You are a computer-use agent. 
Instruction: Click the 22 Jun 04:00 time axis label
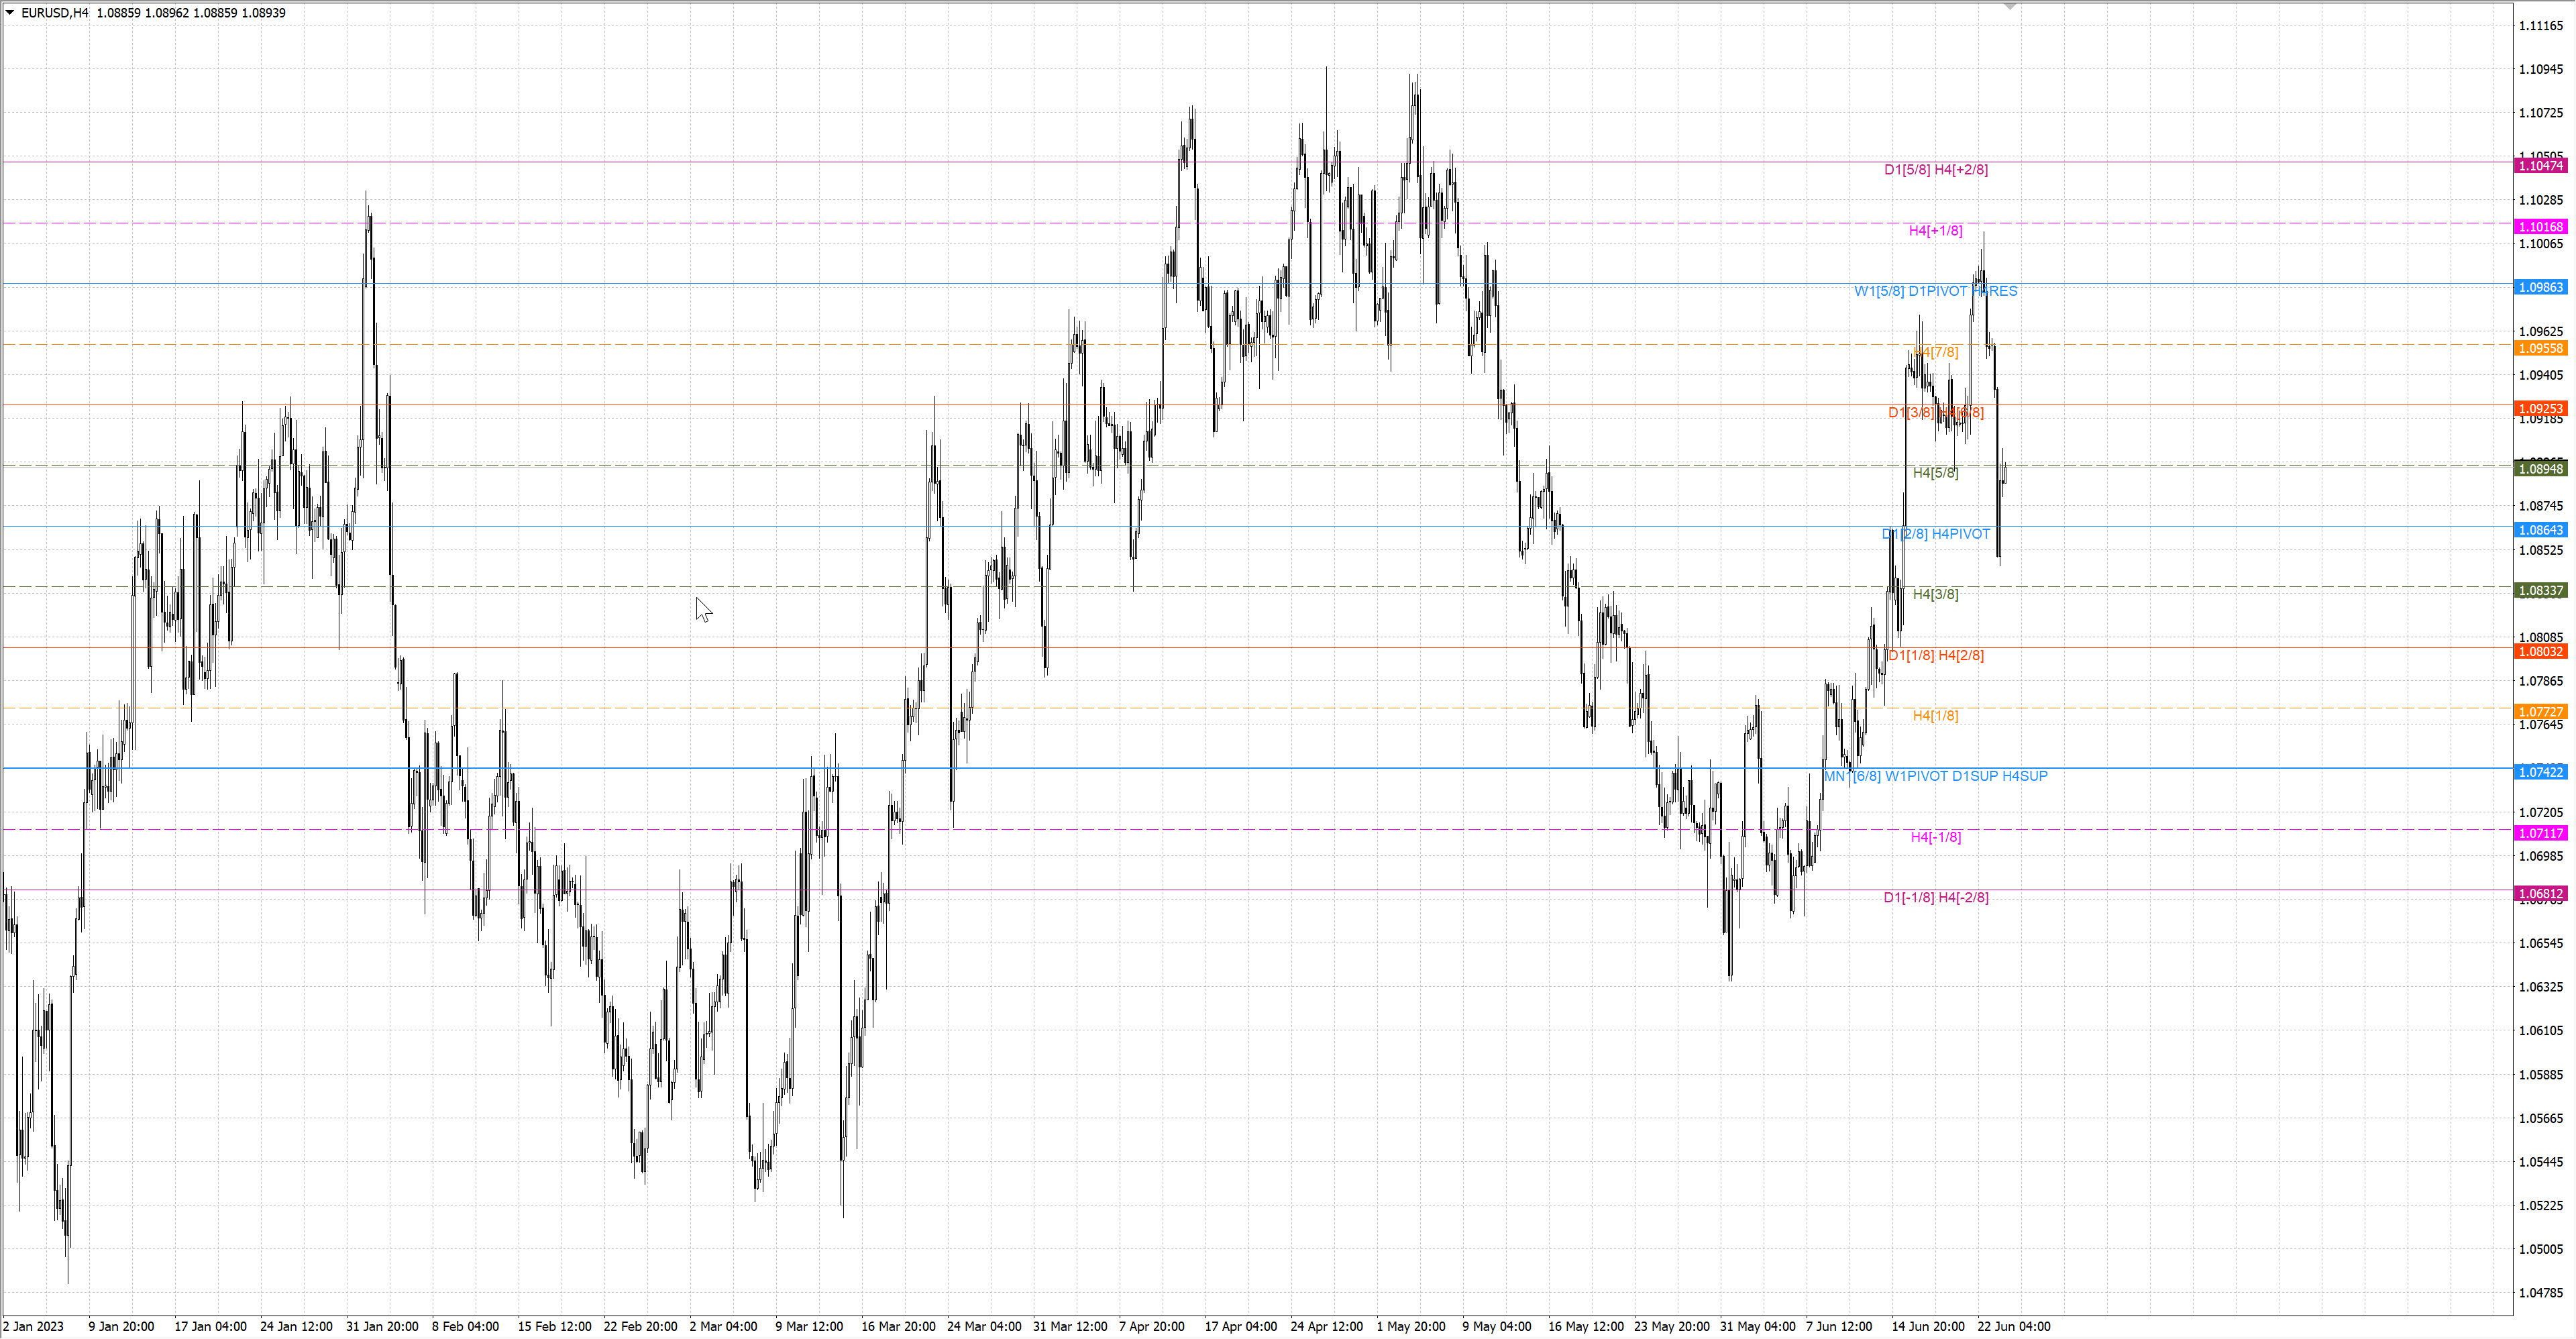click(x=2014, y=1326)
